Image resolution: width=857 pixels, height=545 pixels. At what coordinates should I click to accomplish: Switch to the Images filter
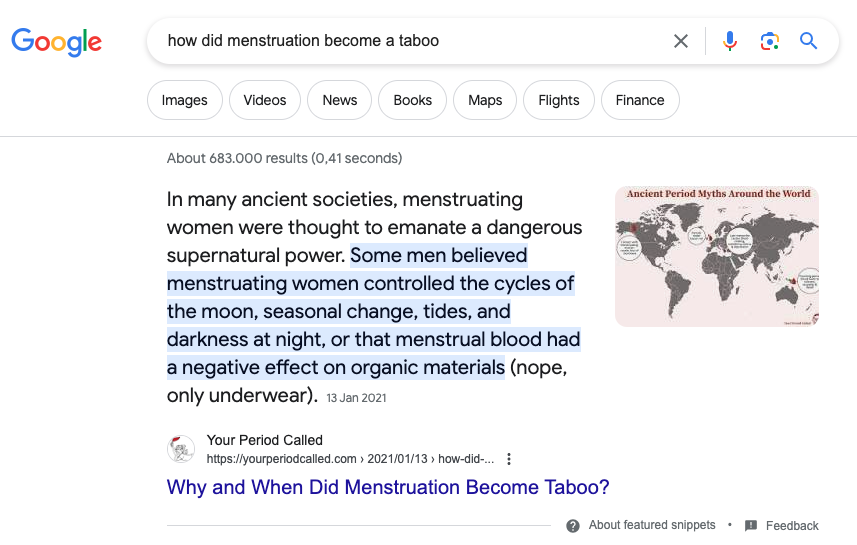(185, 100)
